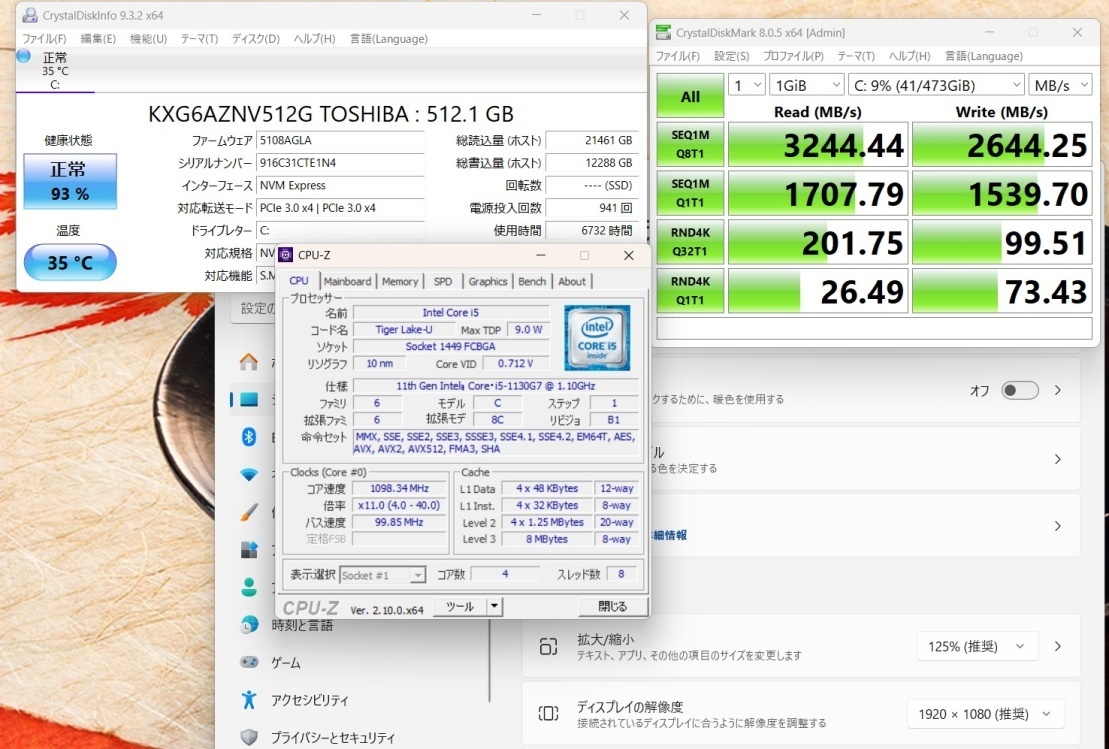Open the 125% display scale dropdown
The image size is (1109, 749).
tap(977, 646)
